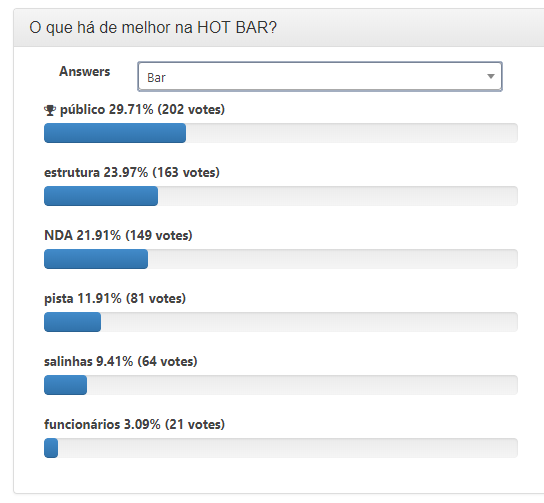The width and height of the screenshot is (544, 503).
Task: Click the poll title O que há de melhor
Action: [153, 27]
